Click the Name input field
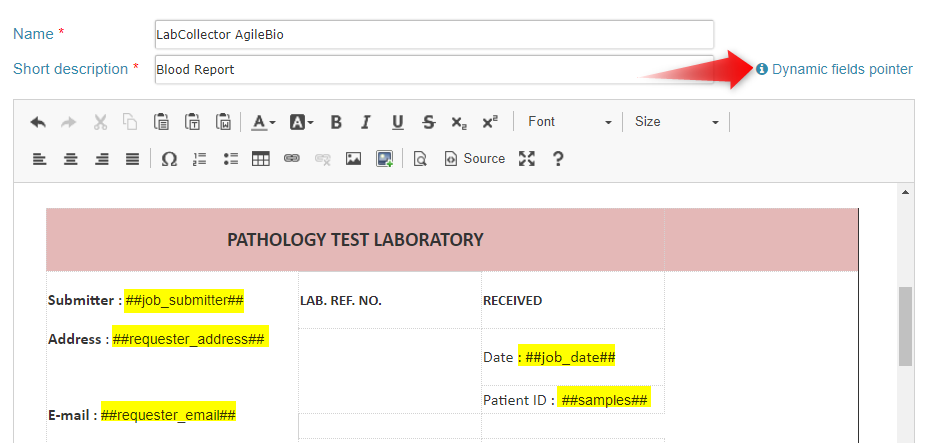Screen dimensions: 925x443 [434, 35]
